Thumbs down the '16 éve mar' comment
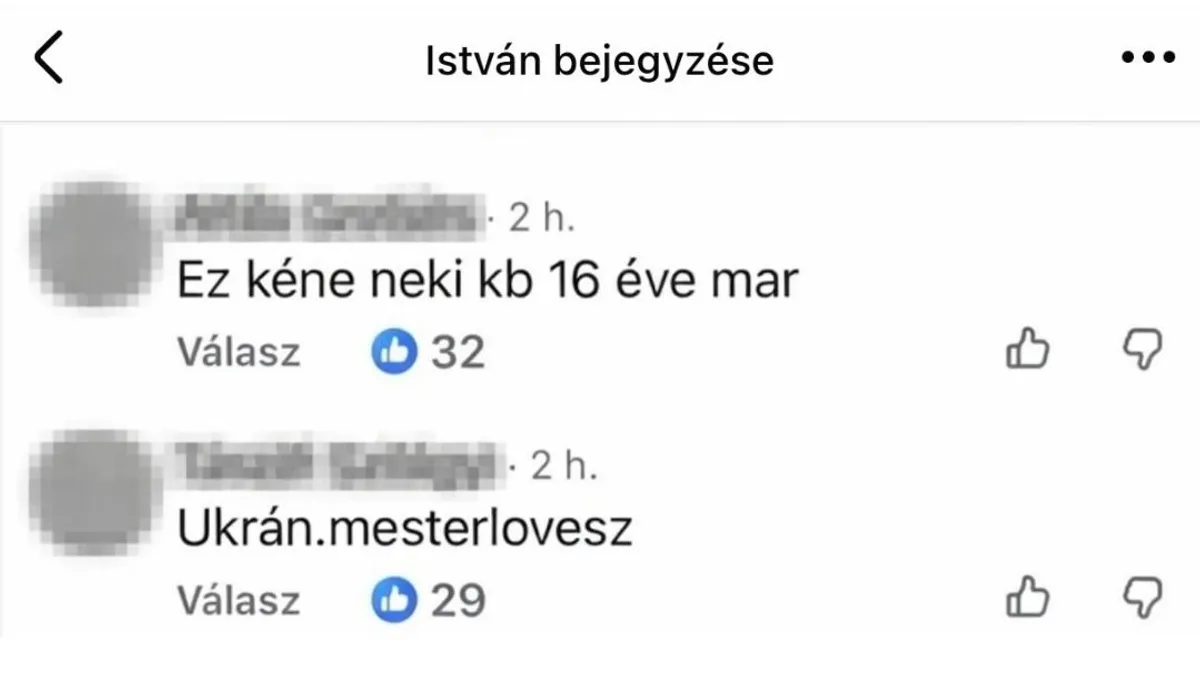This screenshot has width=1200, height=675. pos(1141,351)
